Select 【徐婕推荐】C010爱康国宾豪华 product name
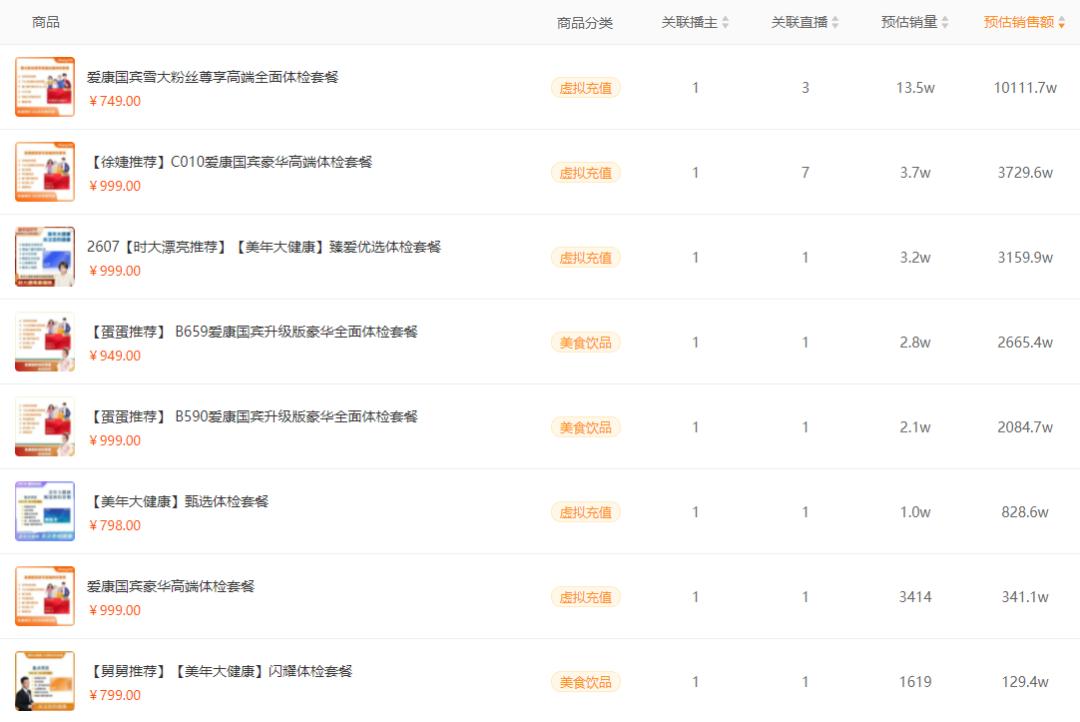Viewport: 1080px width, 722px height. pos(228,161)
